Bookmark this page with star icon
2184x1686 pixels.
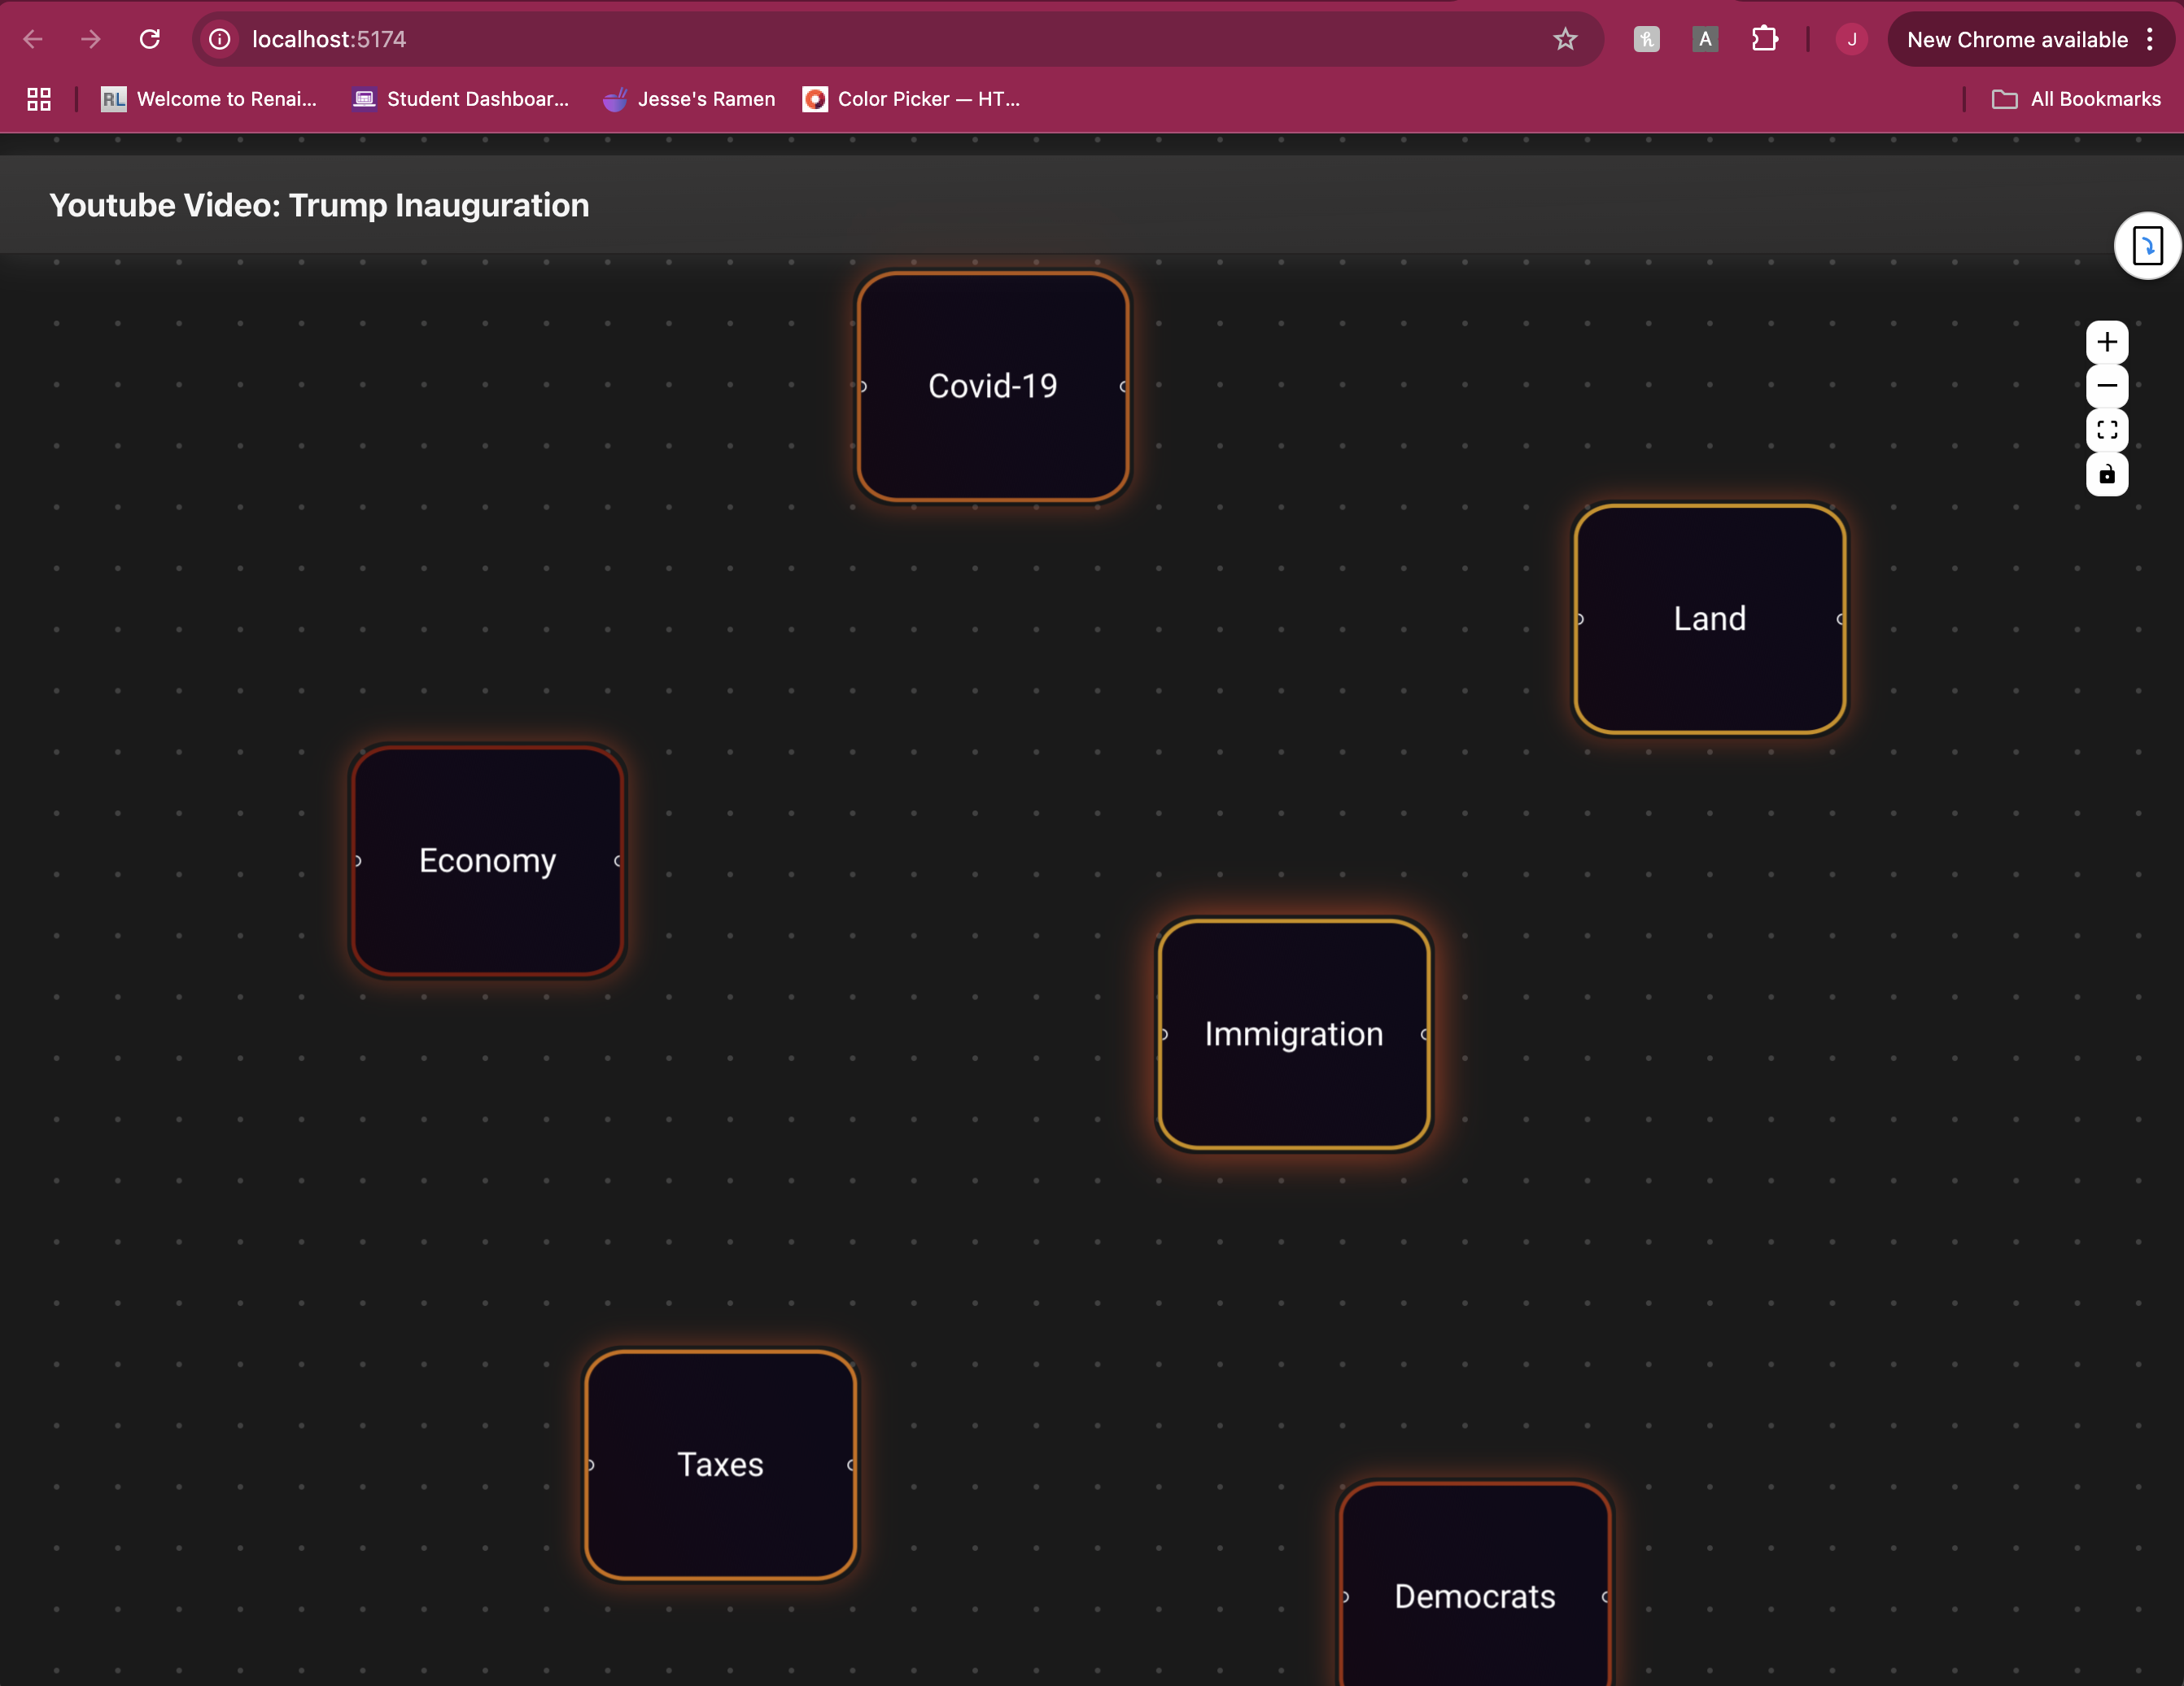point(1564,39)
